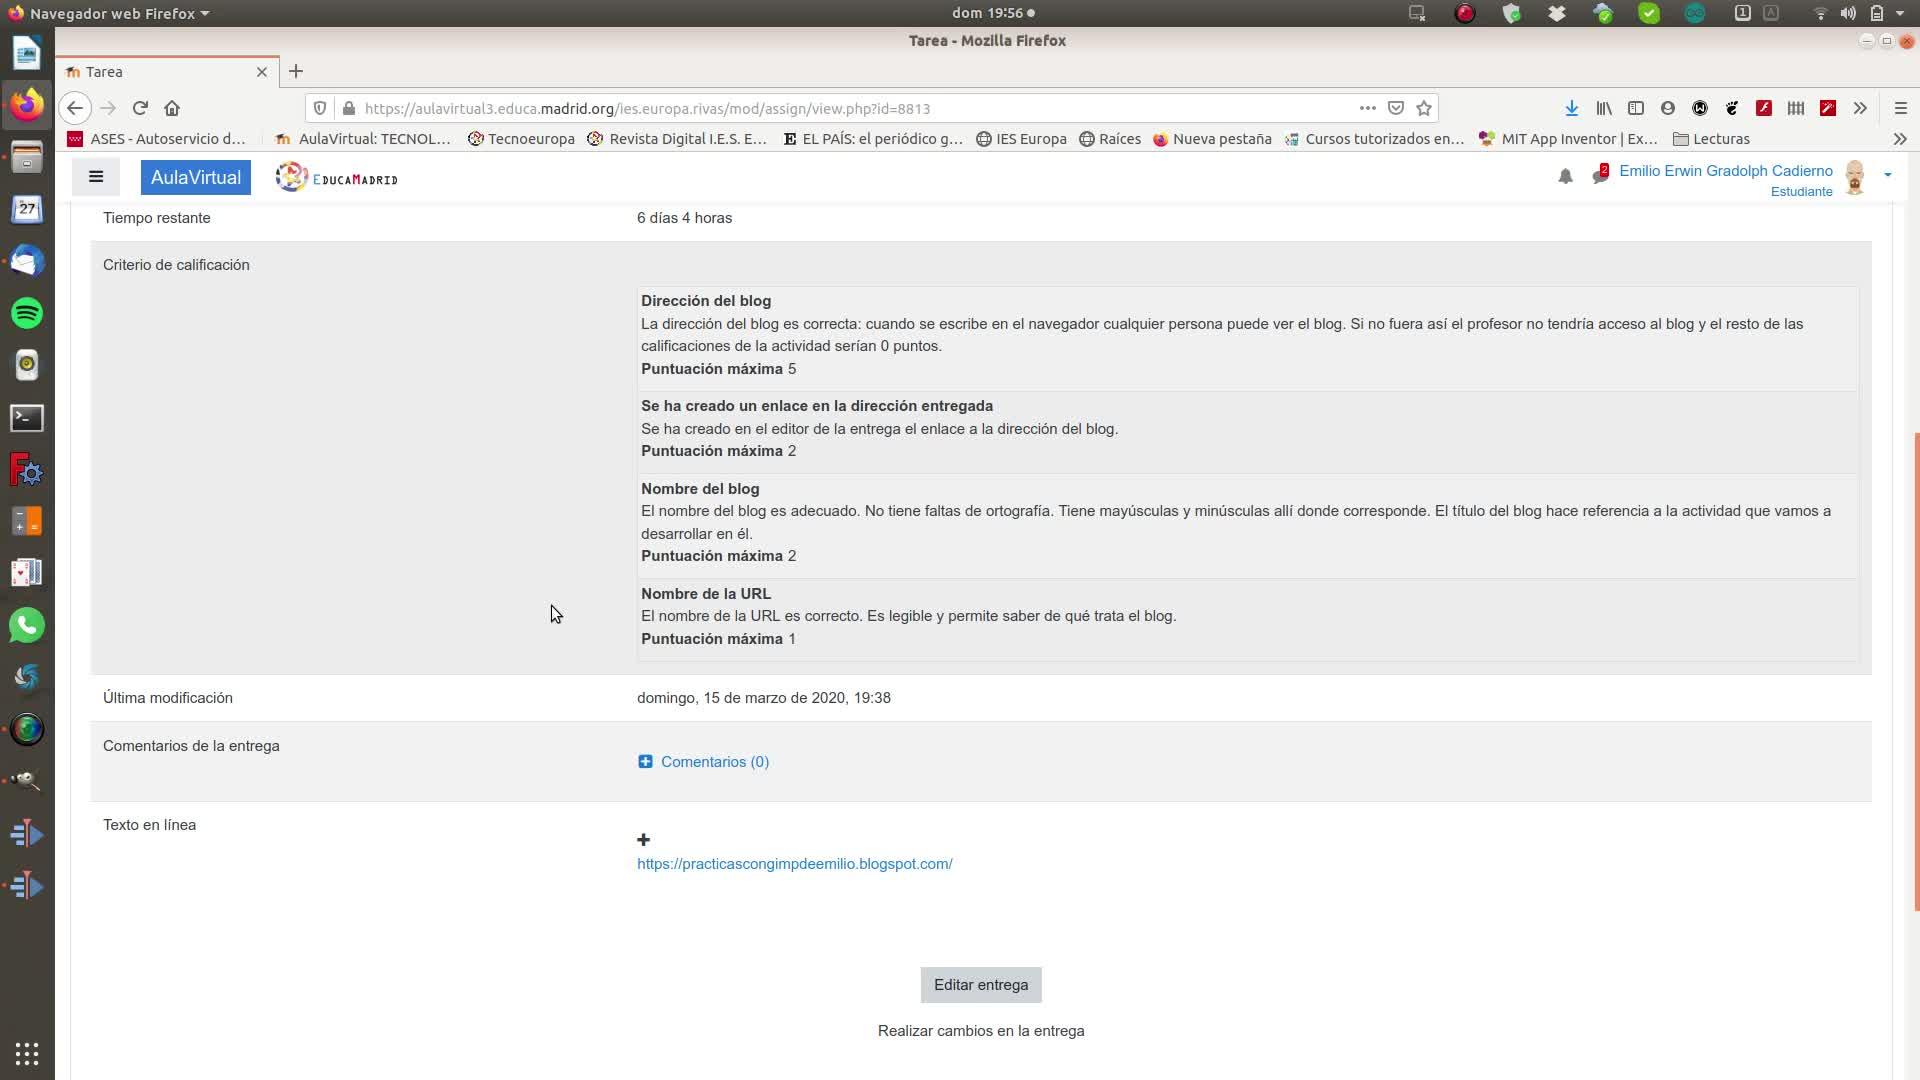Toggle the AulaVirtual side navigation drawer
The width and height of the screenshot is (1920, 1080).
96,177
